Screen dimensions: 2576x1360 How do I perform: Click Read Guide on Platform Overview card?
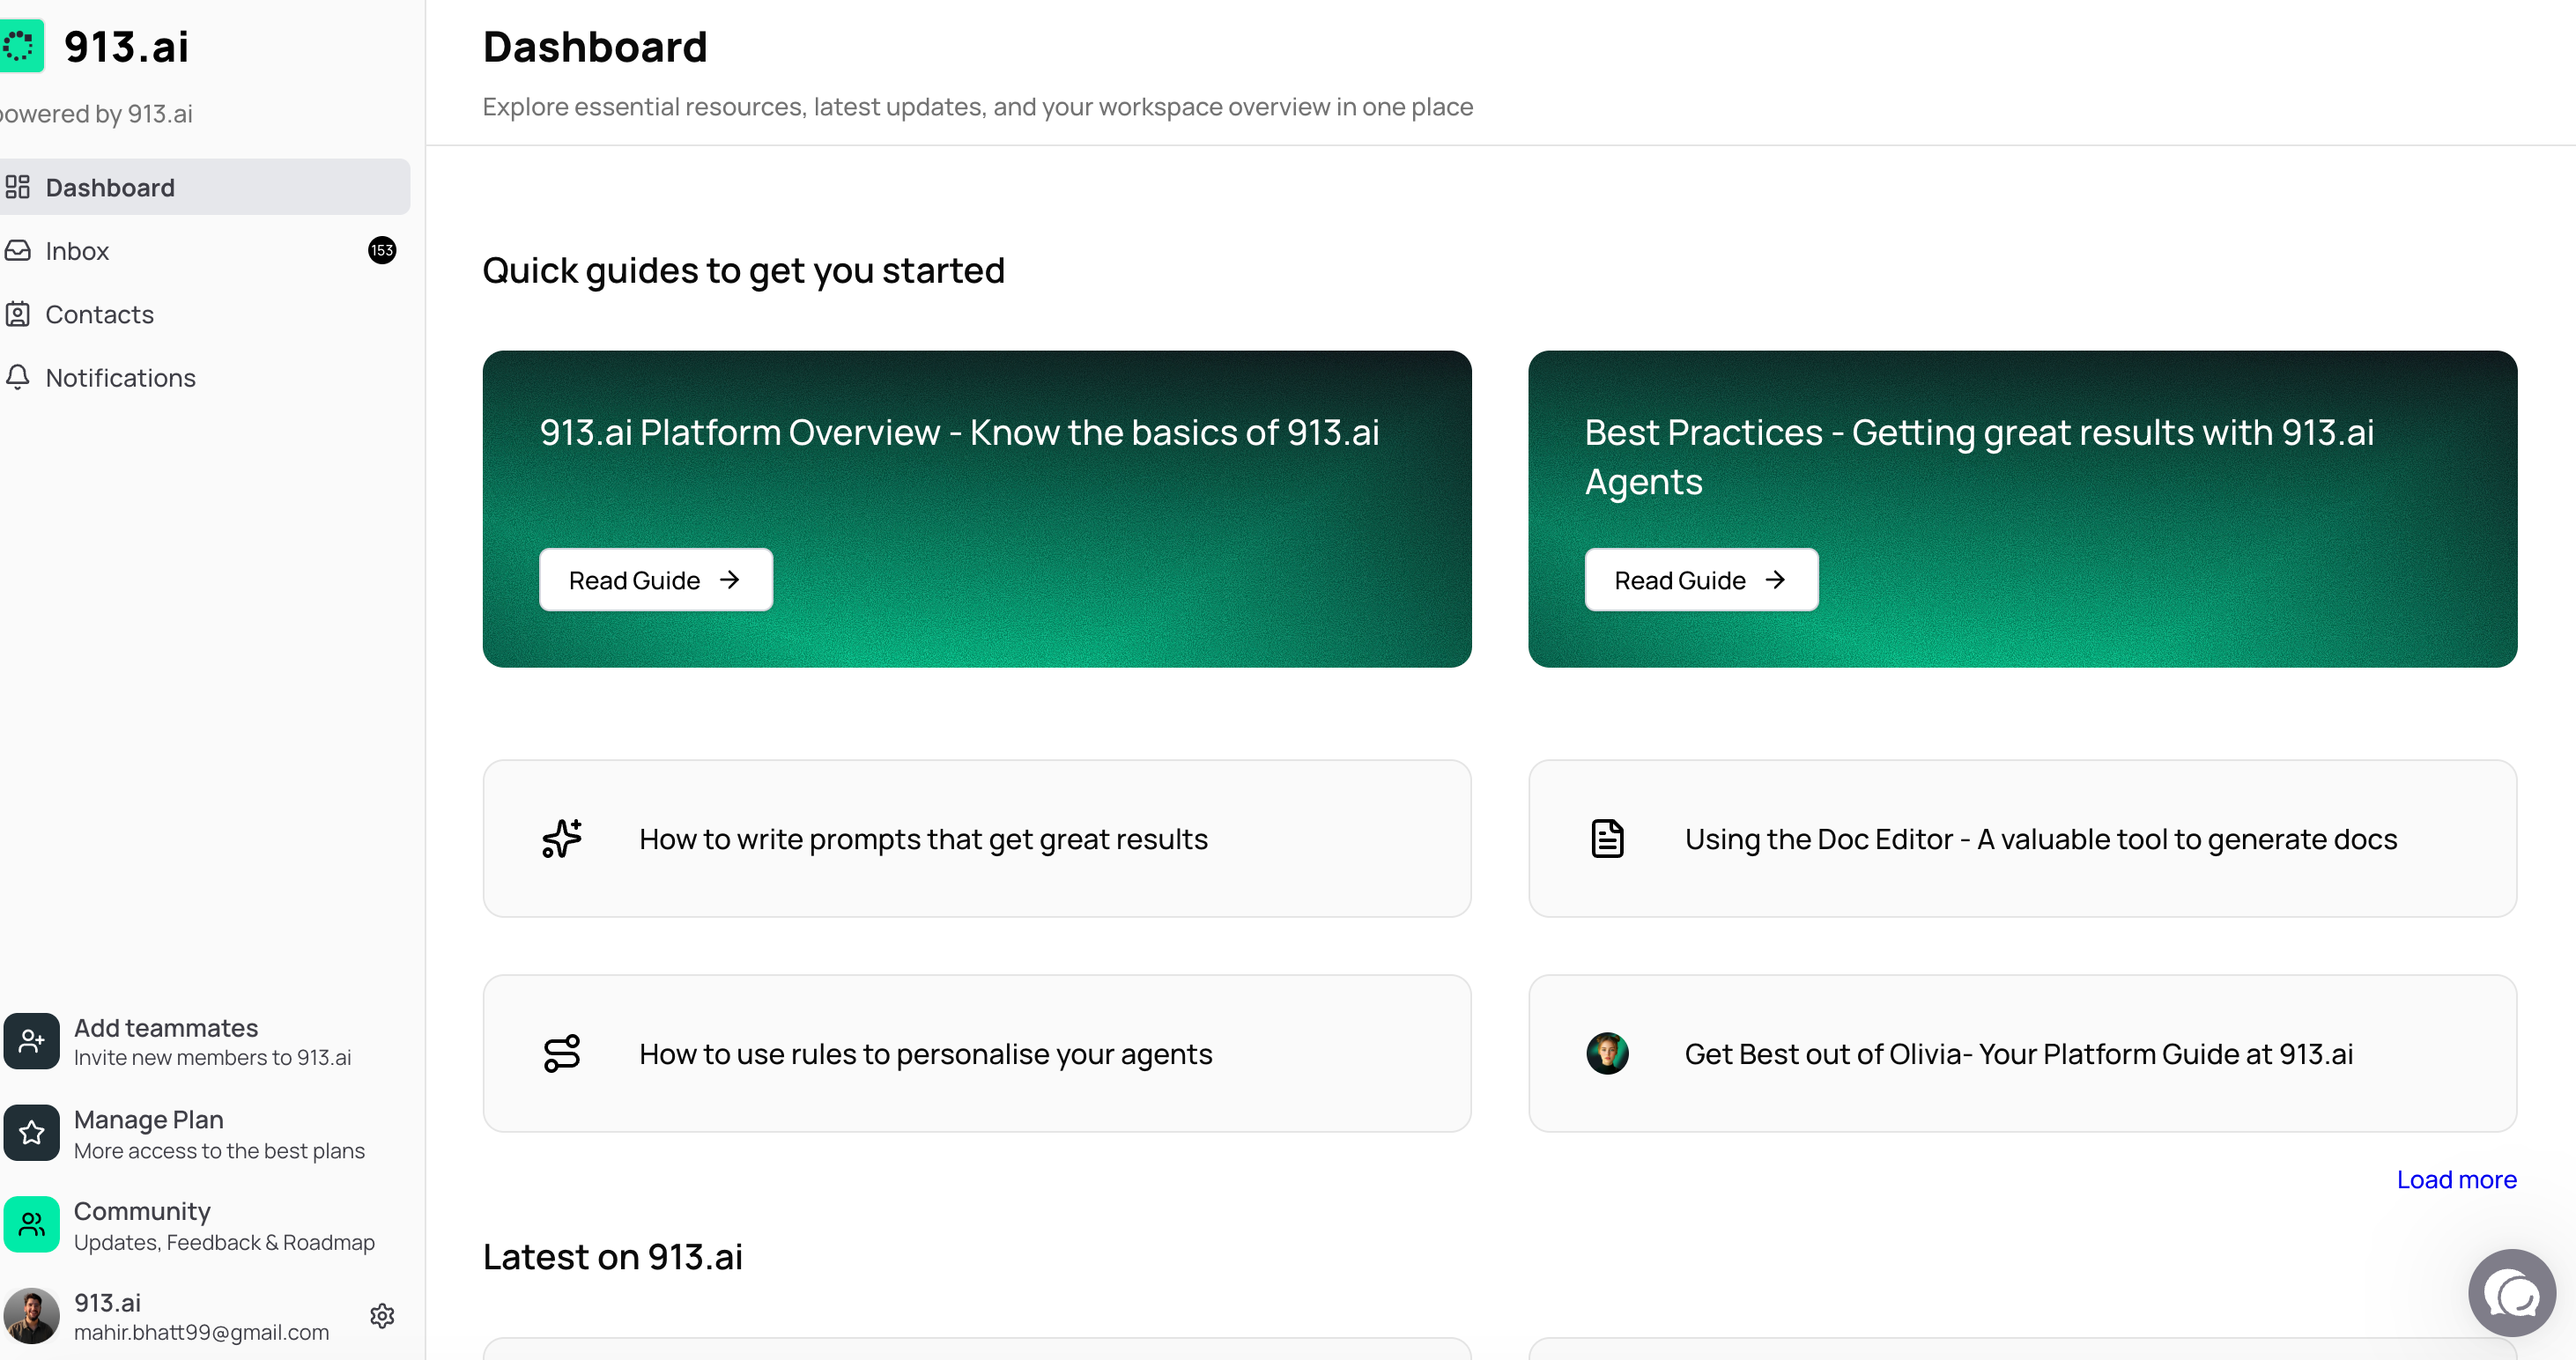655,580
